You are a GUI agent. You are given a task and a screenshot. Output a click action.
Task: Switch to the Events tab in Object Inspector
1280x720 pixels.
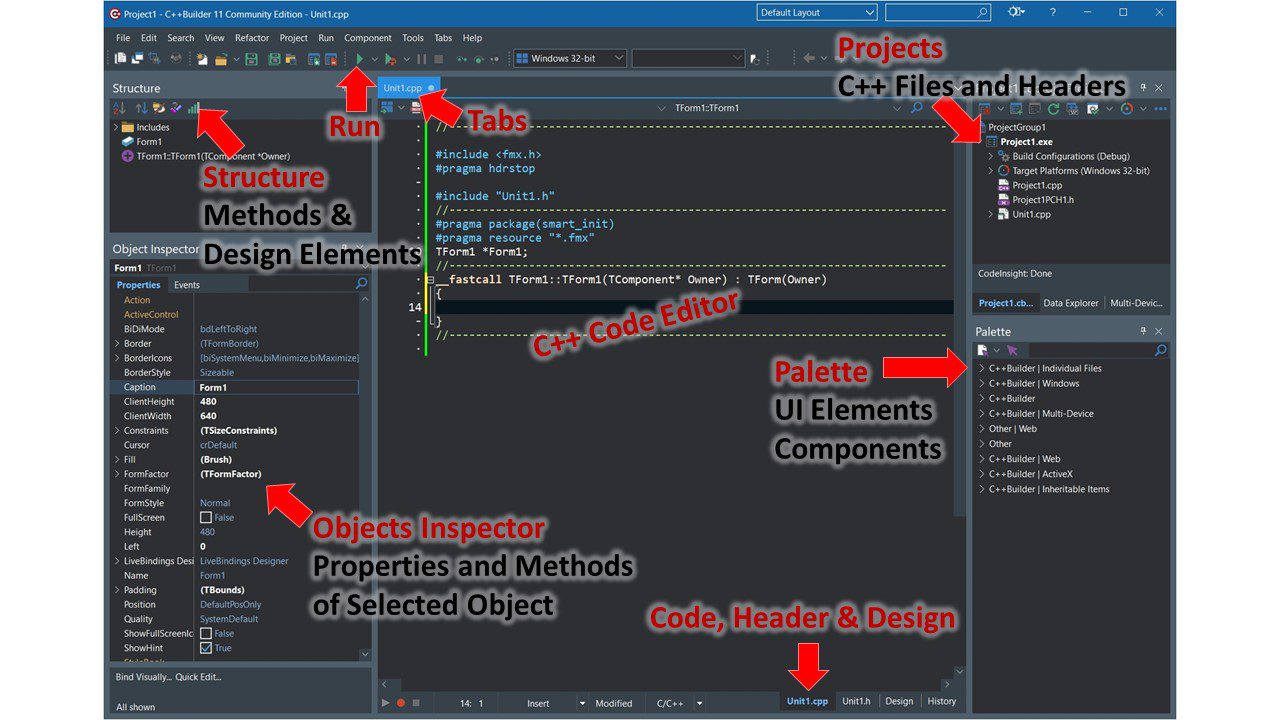click(x=187, y=285)
